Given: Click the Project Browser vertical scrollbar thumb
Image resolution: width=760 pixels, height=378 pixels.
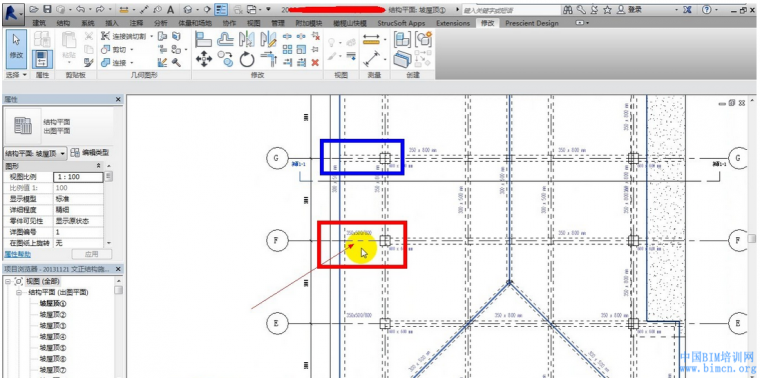Looking at the screenshot, I should pyautogui.click(x=118, y=290).
